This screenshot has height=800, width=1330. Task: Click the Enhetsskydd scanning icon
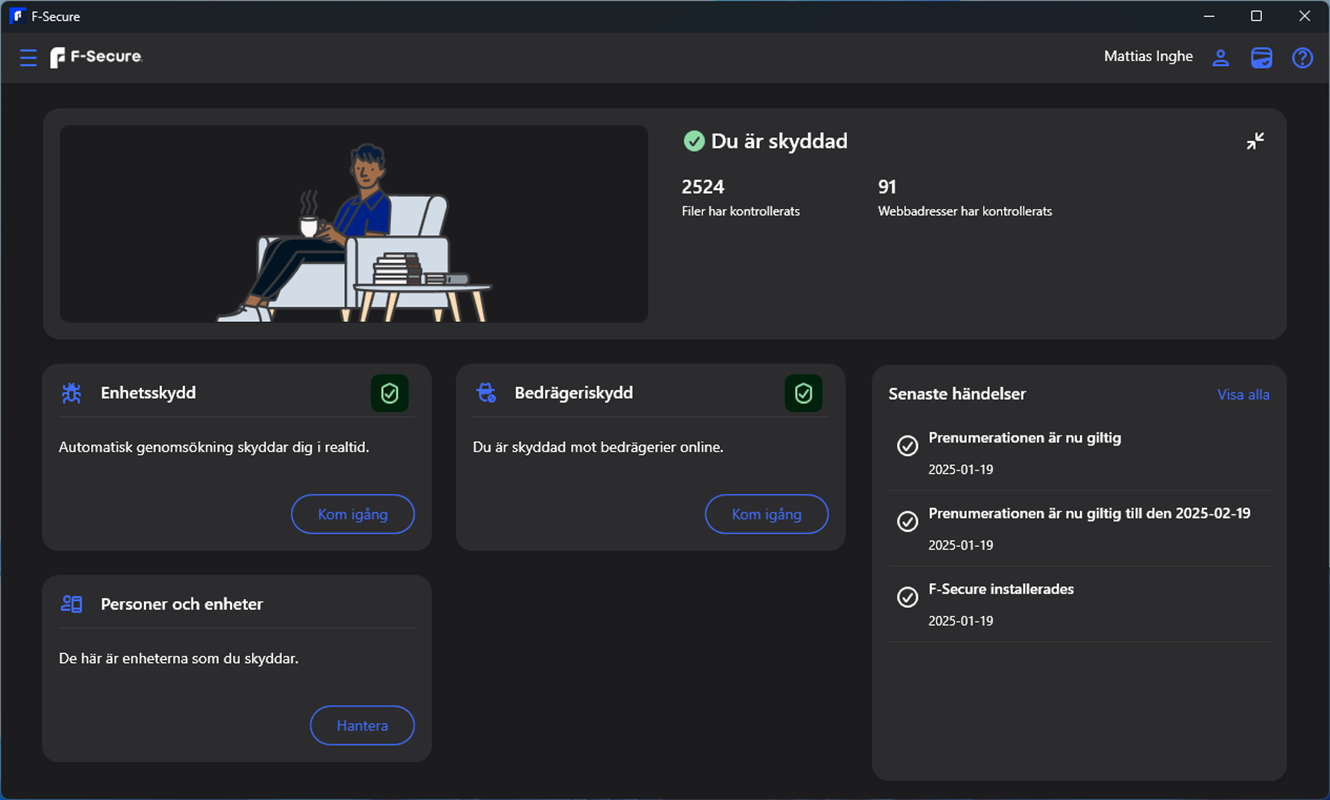click(71, 393)
